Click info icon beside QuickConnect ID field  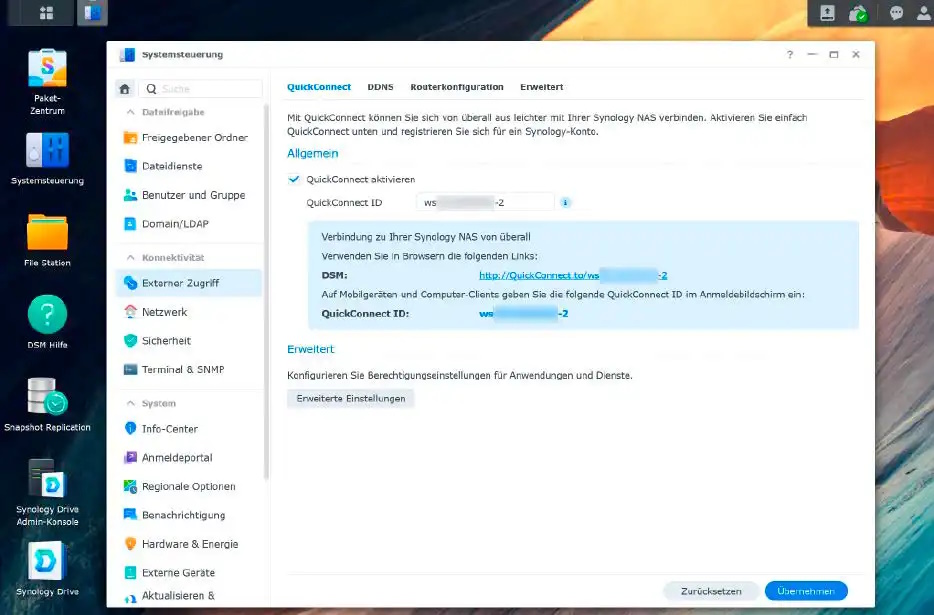565,203
